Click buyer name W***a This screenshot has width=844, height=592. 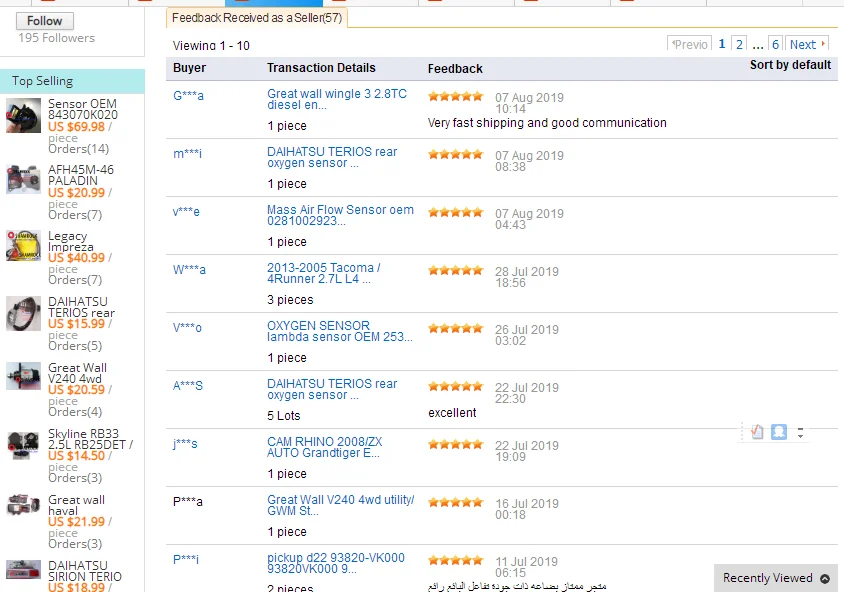pos(187,271)
